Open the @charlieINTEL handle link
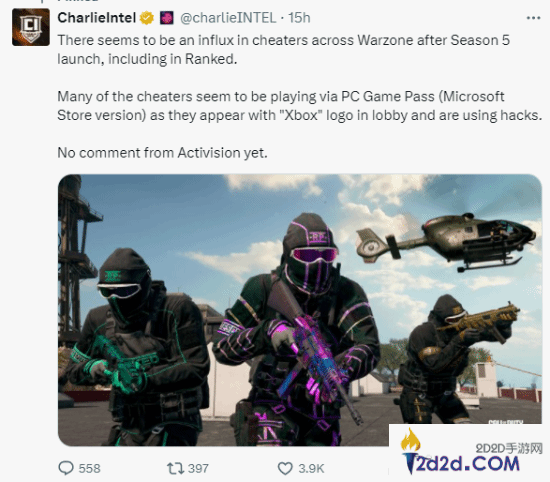This screenshot has width=550, height=482. point(228,18)
